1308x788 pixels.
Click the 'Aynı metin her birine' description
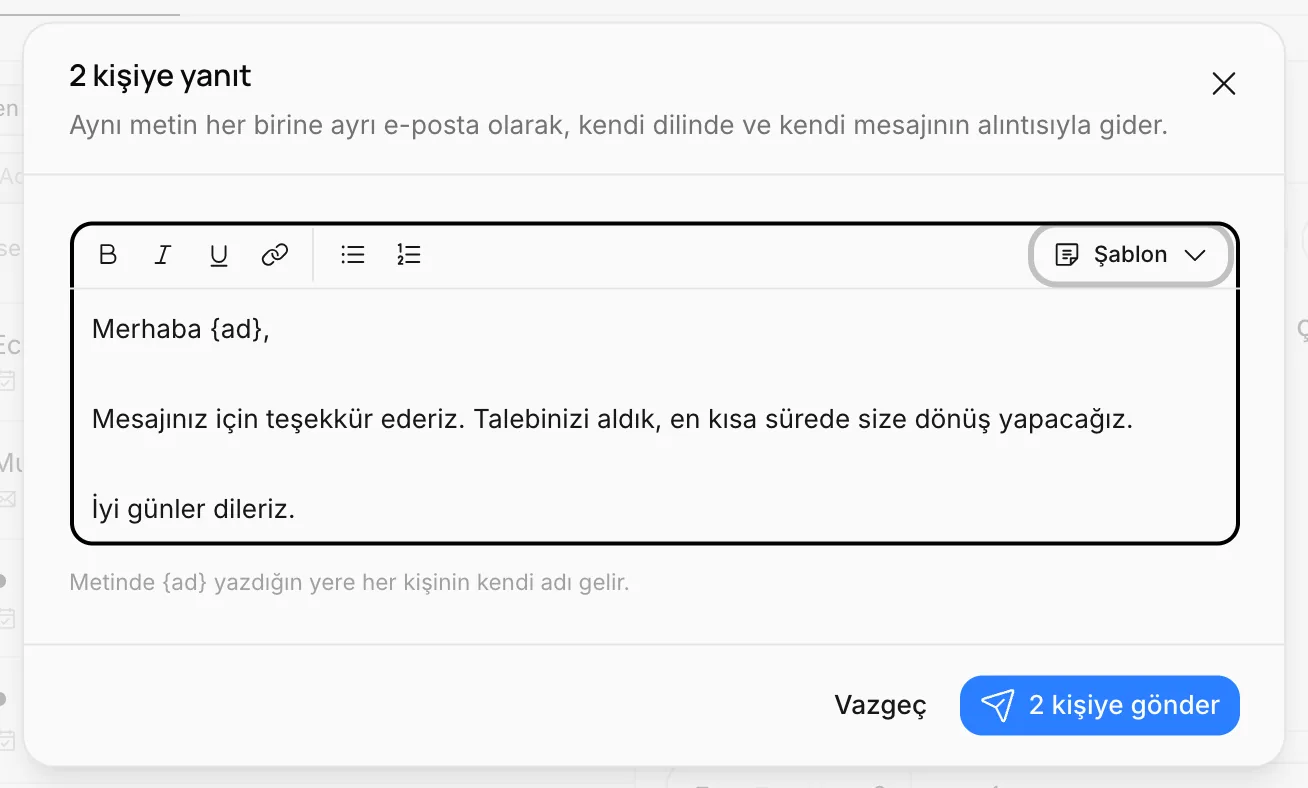click(618, 127)
